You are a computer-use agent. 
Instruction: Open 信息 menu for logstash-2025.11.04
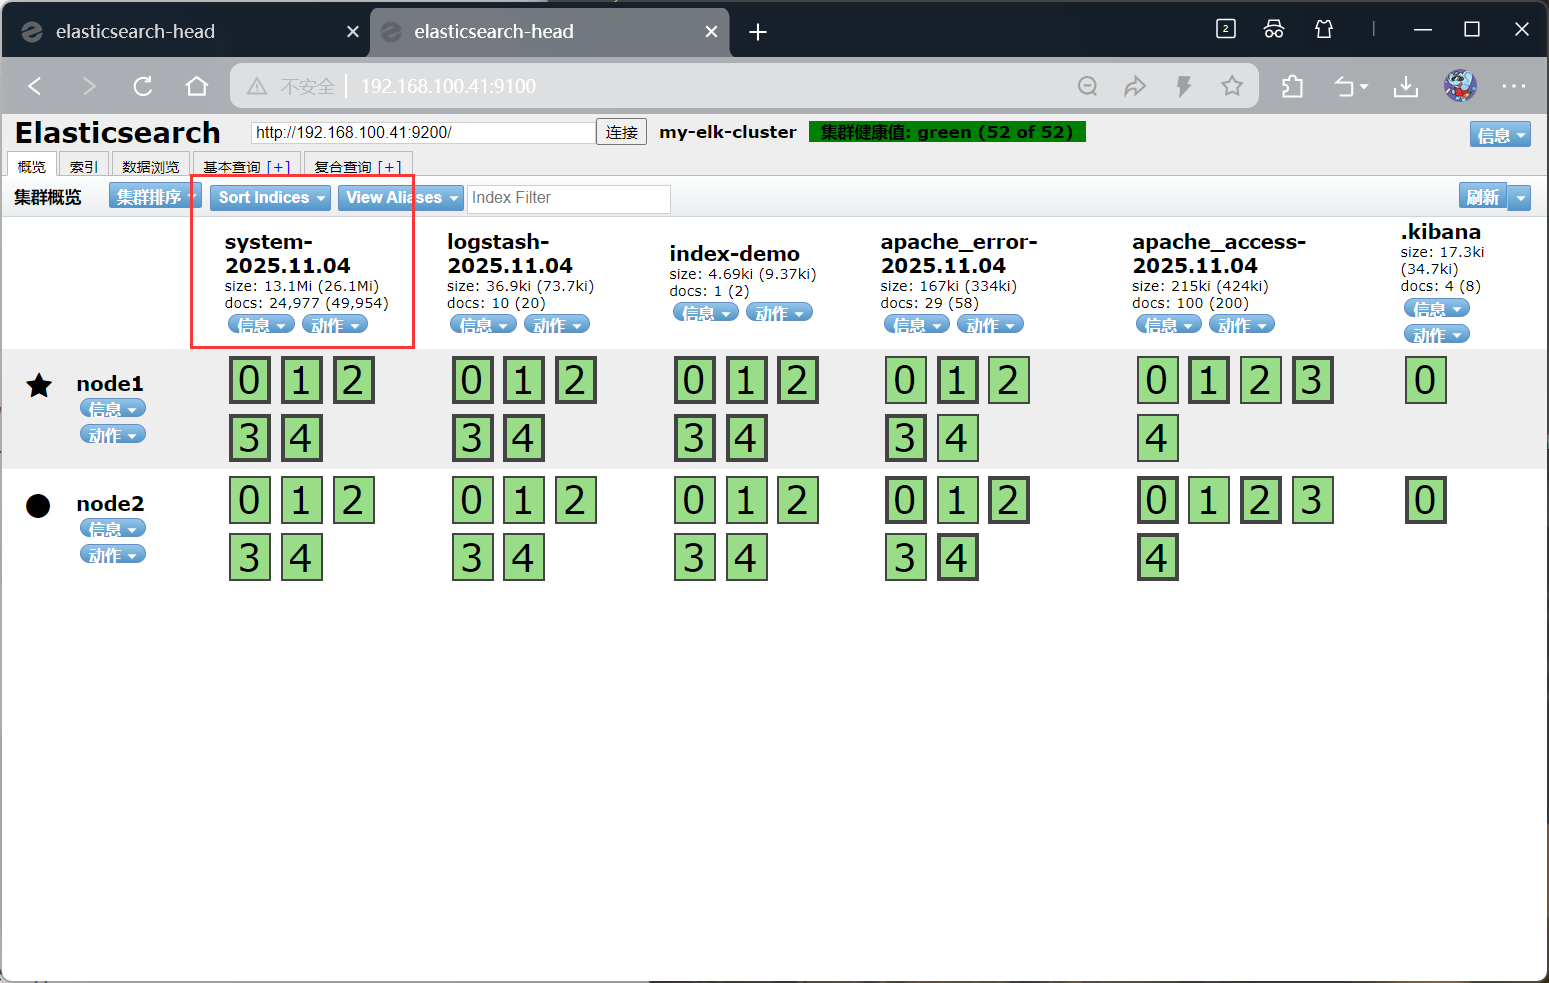tap(483, 325)
